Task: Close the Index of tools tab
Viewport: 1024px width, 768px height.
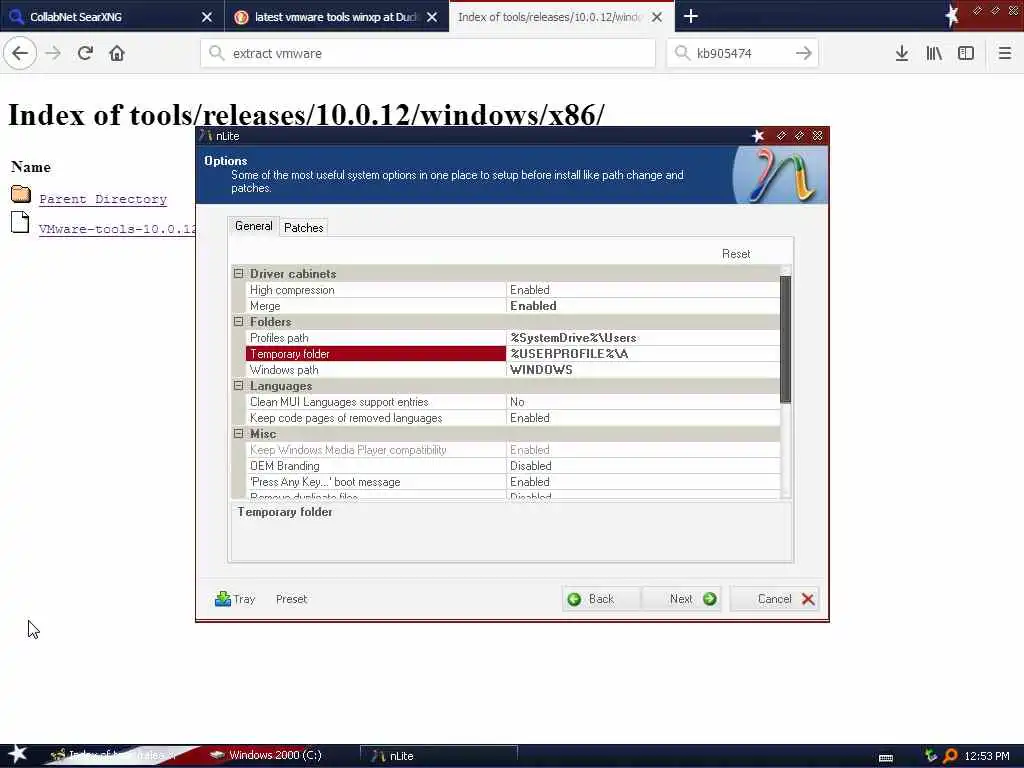Action: 657,17
